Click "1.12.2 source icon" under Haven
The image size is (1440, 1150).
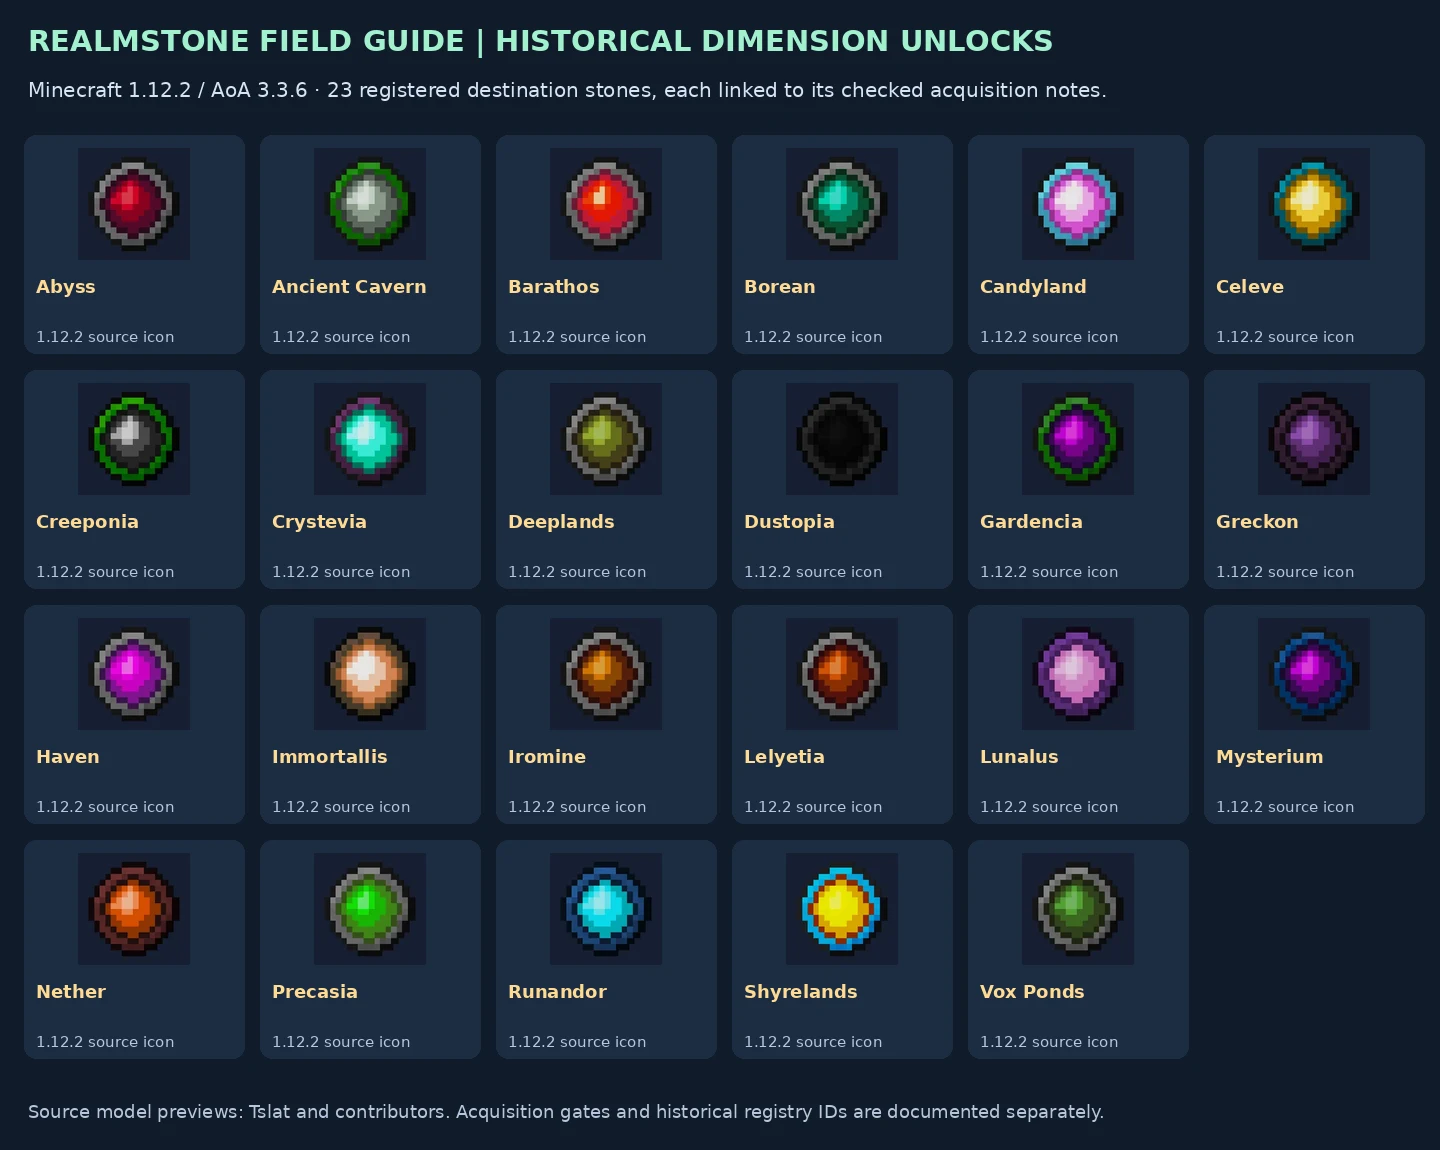(105, 807)
